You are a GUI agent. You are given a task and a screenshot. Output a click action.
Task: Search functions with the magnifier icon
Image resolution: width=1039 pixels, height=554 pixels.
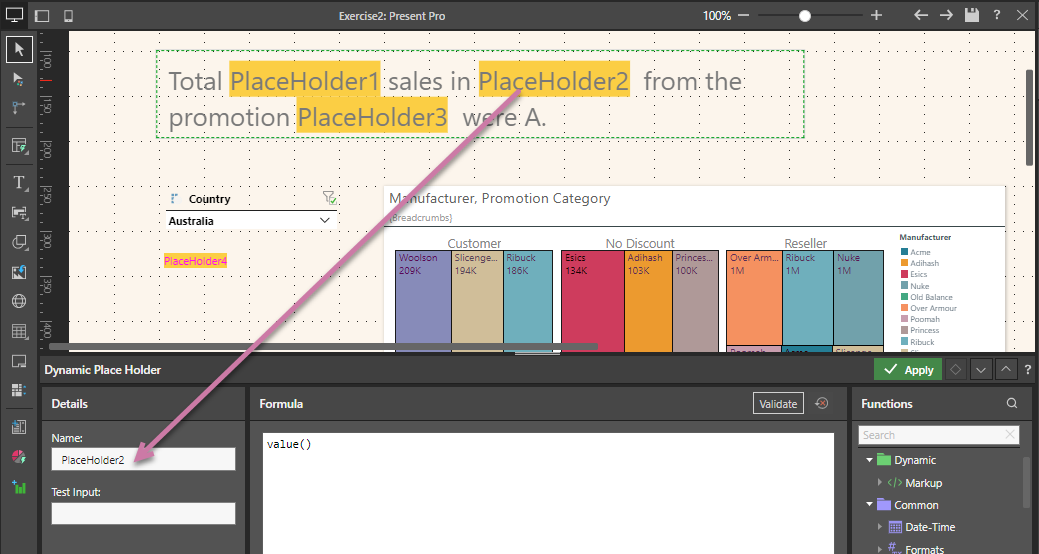click(1012, 403)
